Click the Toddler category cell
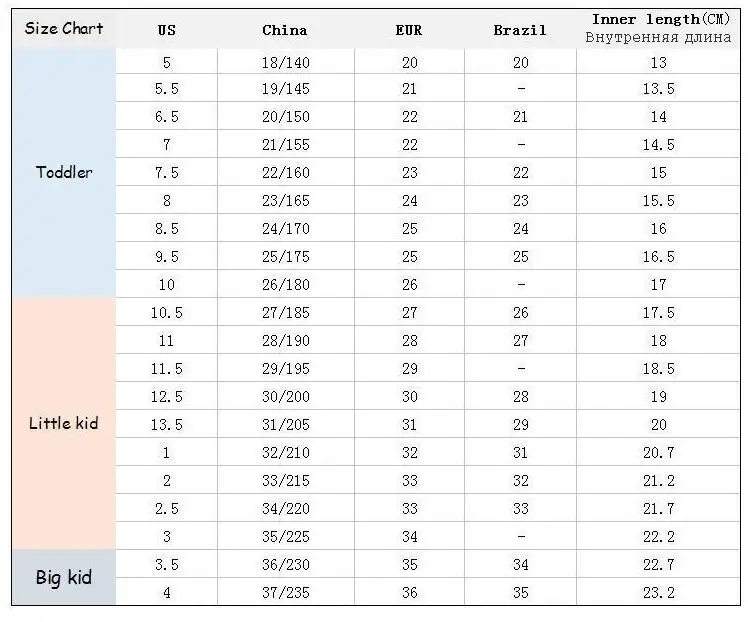 coord(63,172)
